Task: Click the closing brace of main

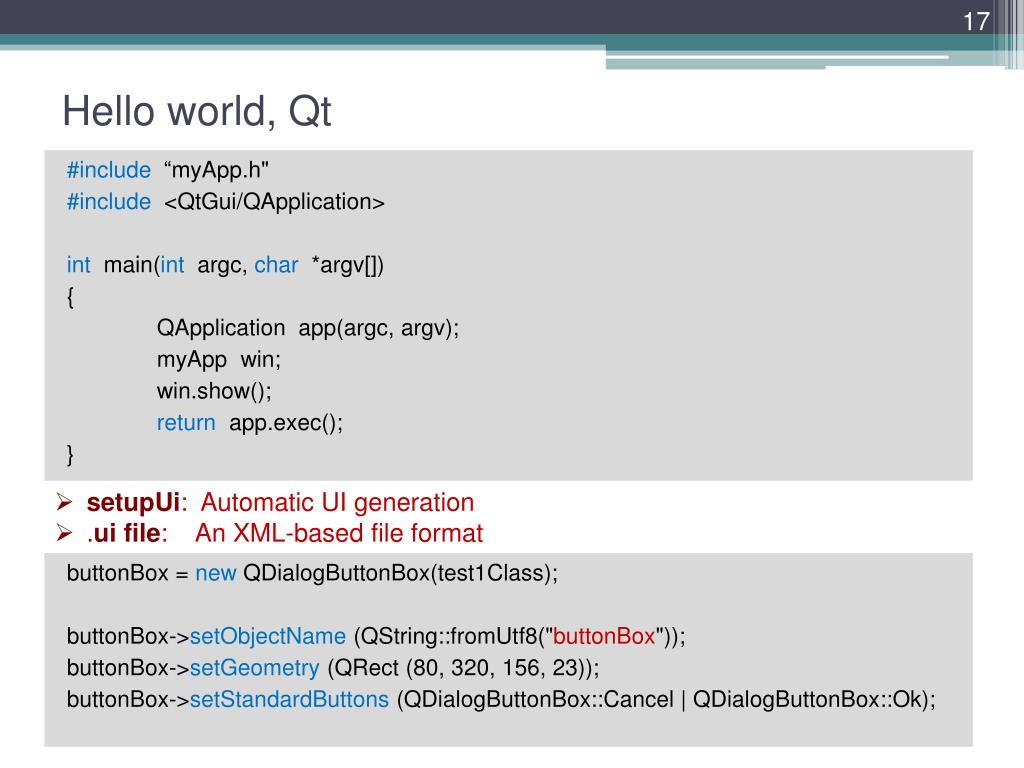Action: pyautogui.click(x=70, y=455)
